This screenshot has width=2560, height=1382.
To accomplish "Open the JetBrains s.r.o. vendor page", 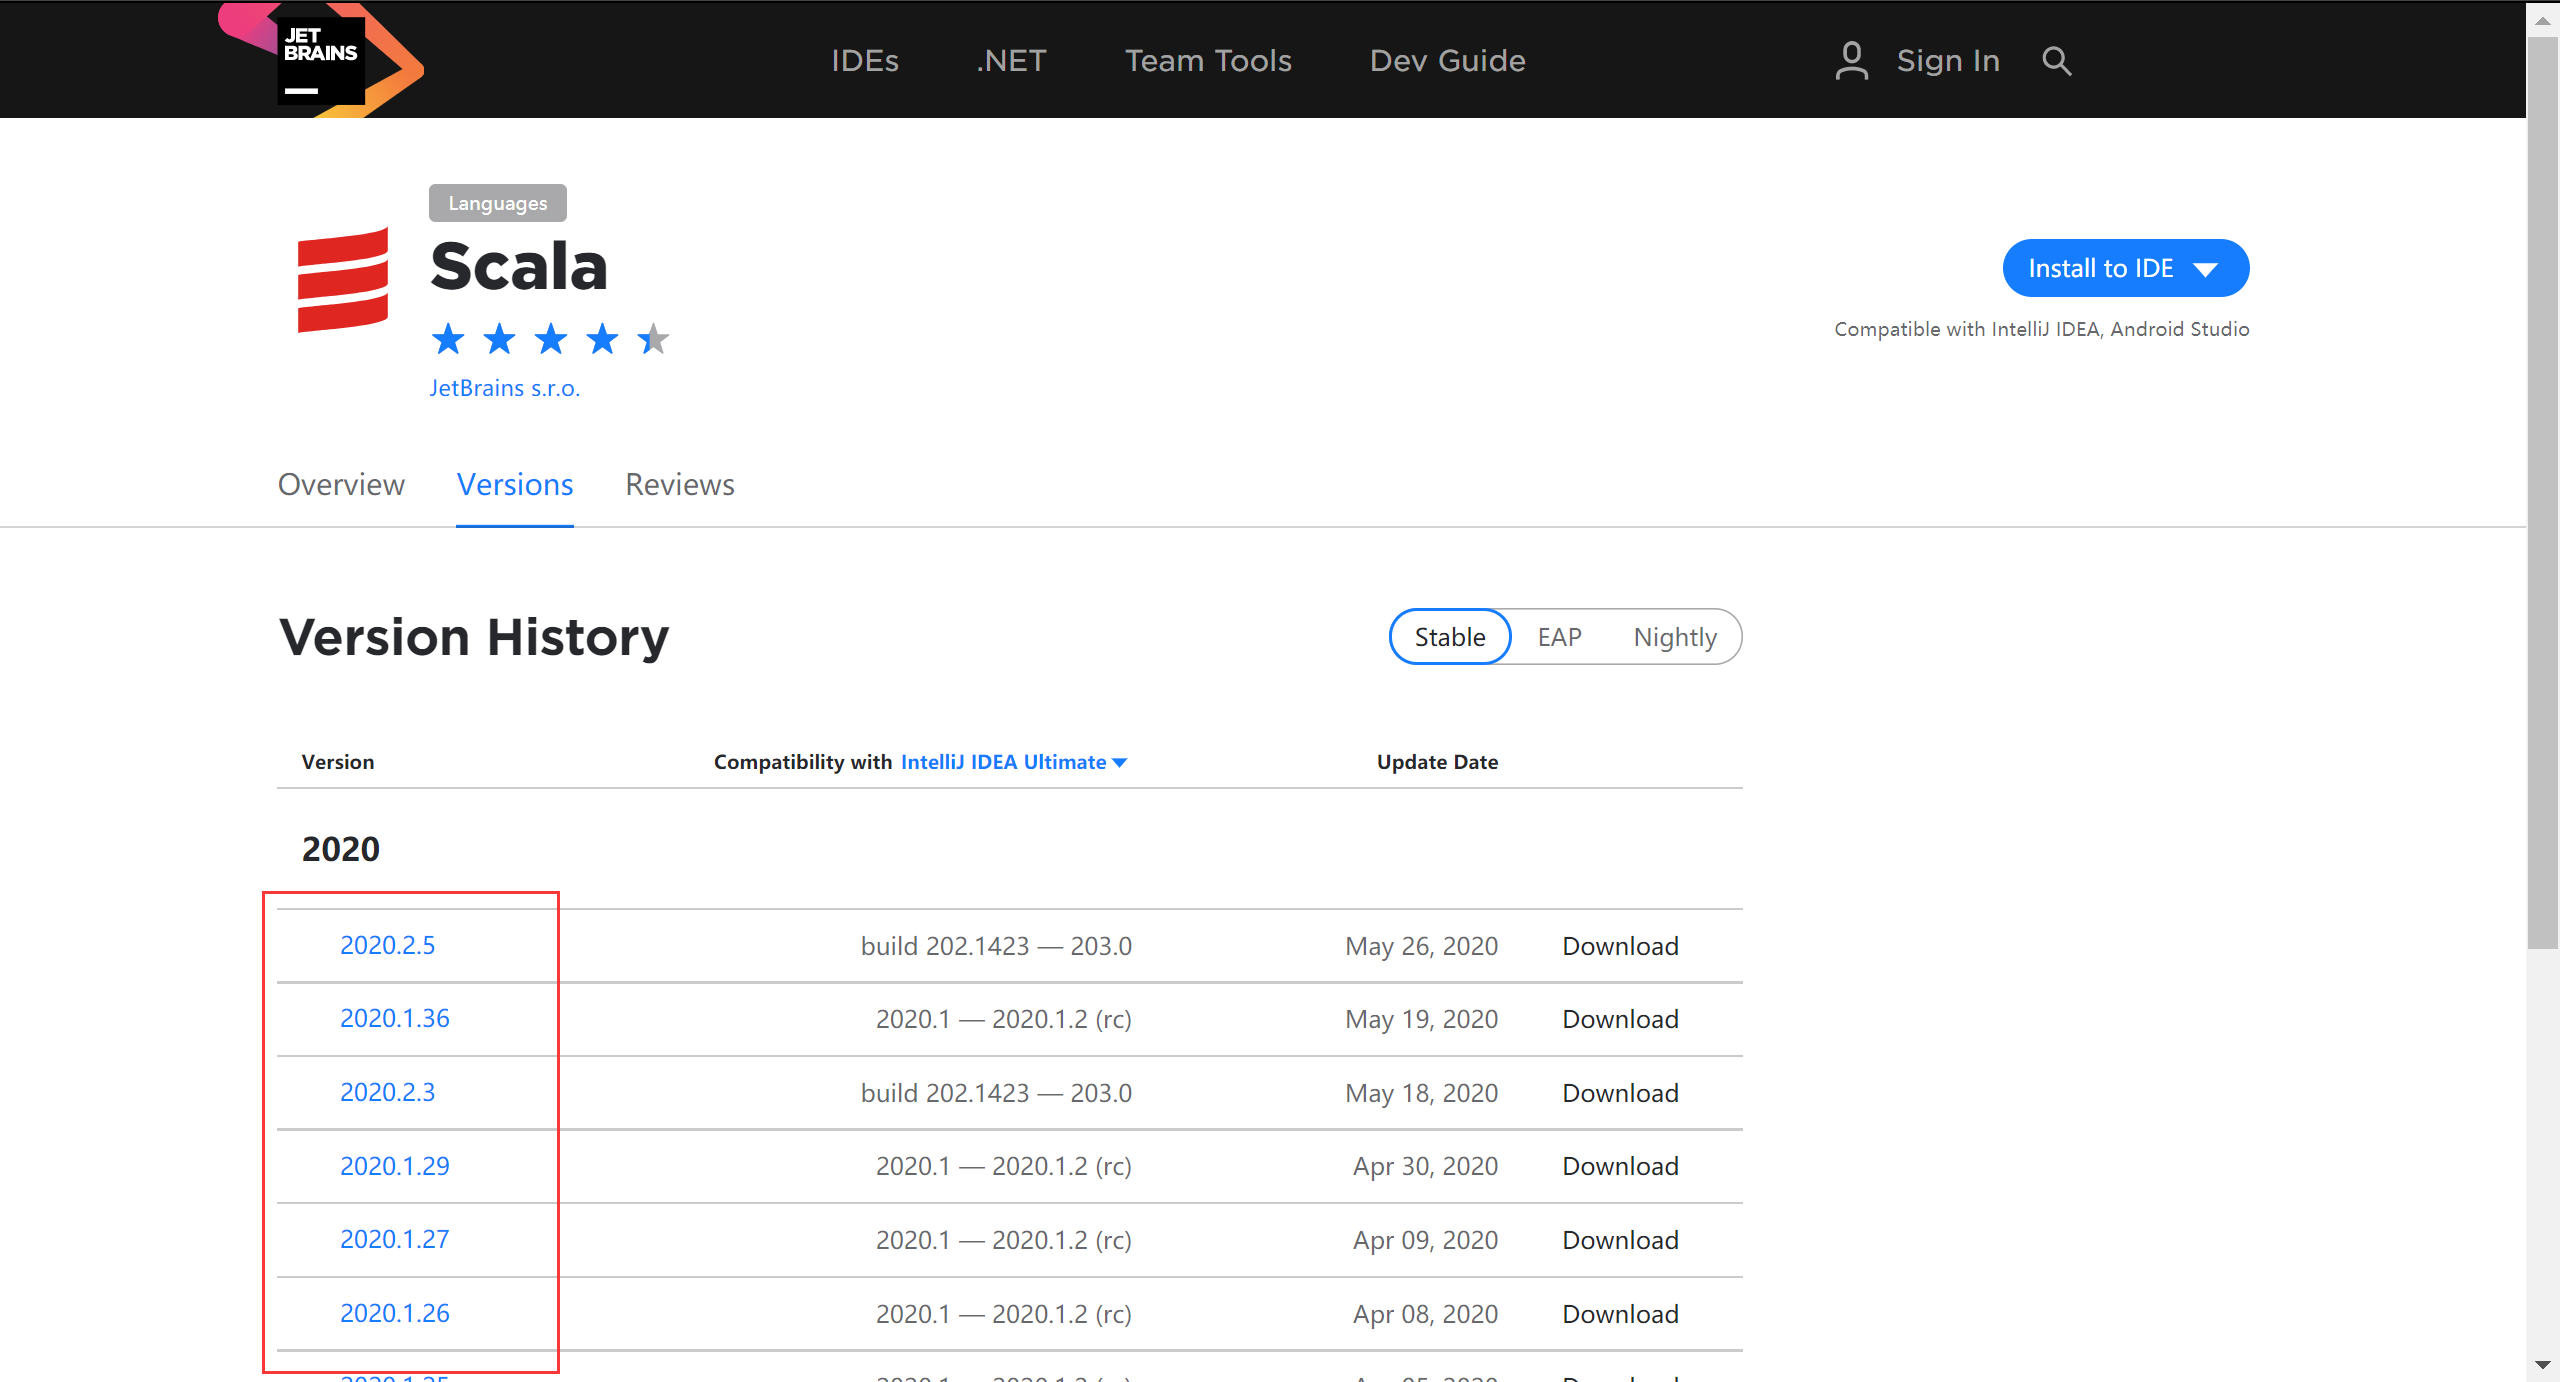I will pos(505,388).
